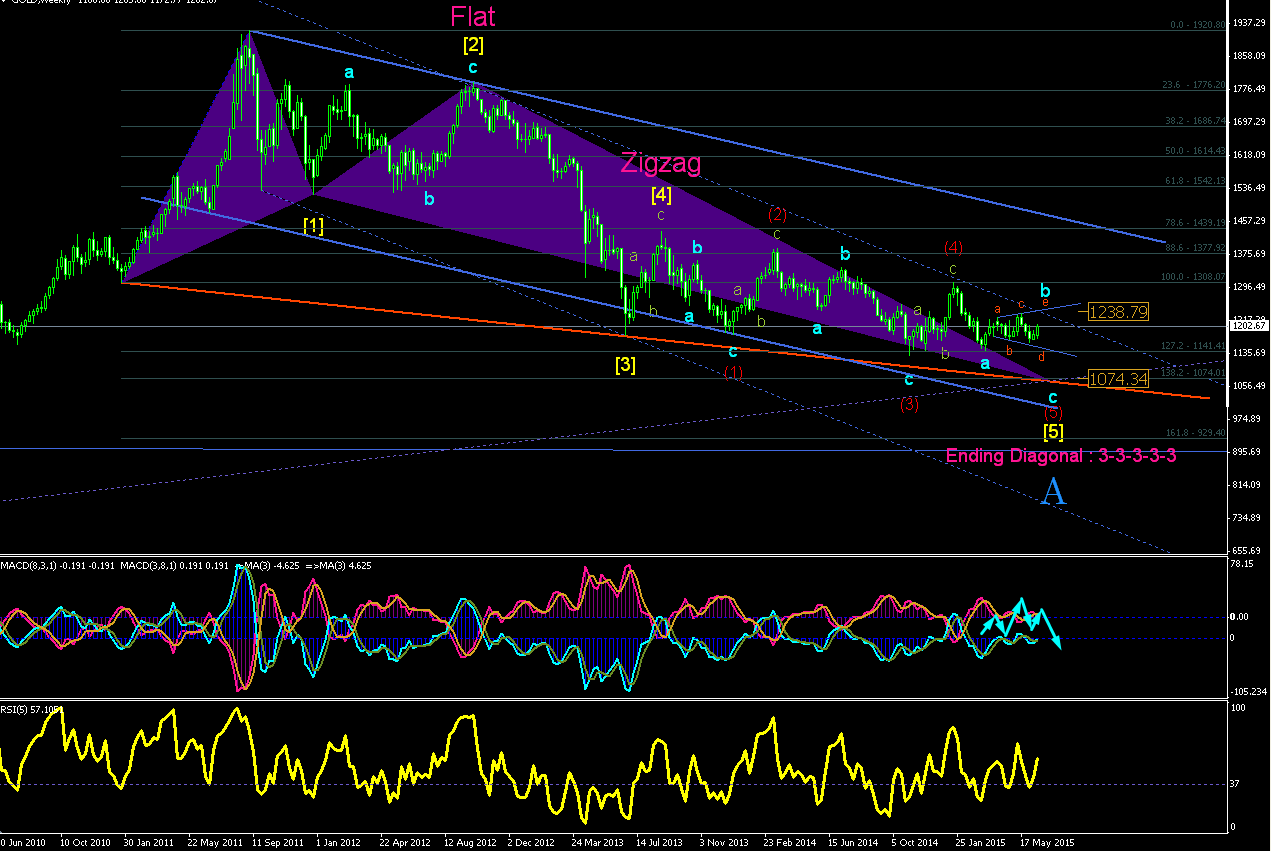The image size is (1271, 851).
Task: Select the red "(2)" subwave label
Action: 777,213
